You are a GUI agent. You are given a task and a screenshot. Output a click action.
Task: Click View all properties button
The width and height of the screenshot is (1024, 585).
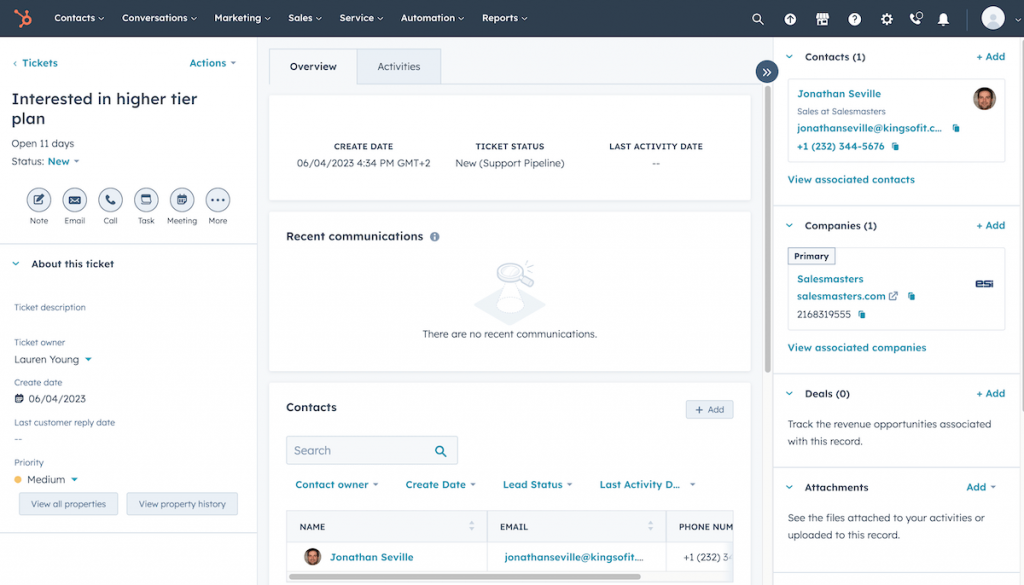point(68,504)
